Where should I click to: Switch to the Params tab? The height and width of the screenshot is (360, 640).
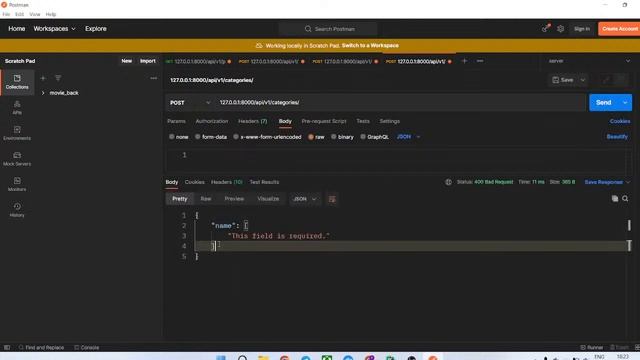click(x=176, y=121)
